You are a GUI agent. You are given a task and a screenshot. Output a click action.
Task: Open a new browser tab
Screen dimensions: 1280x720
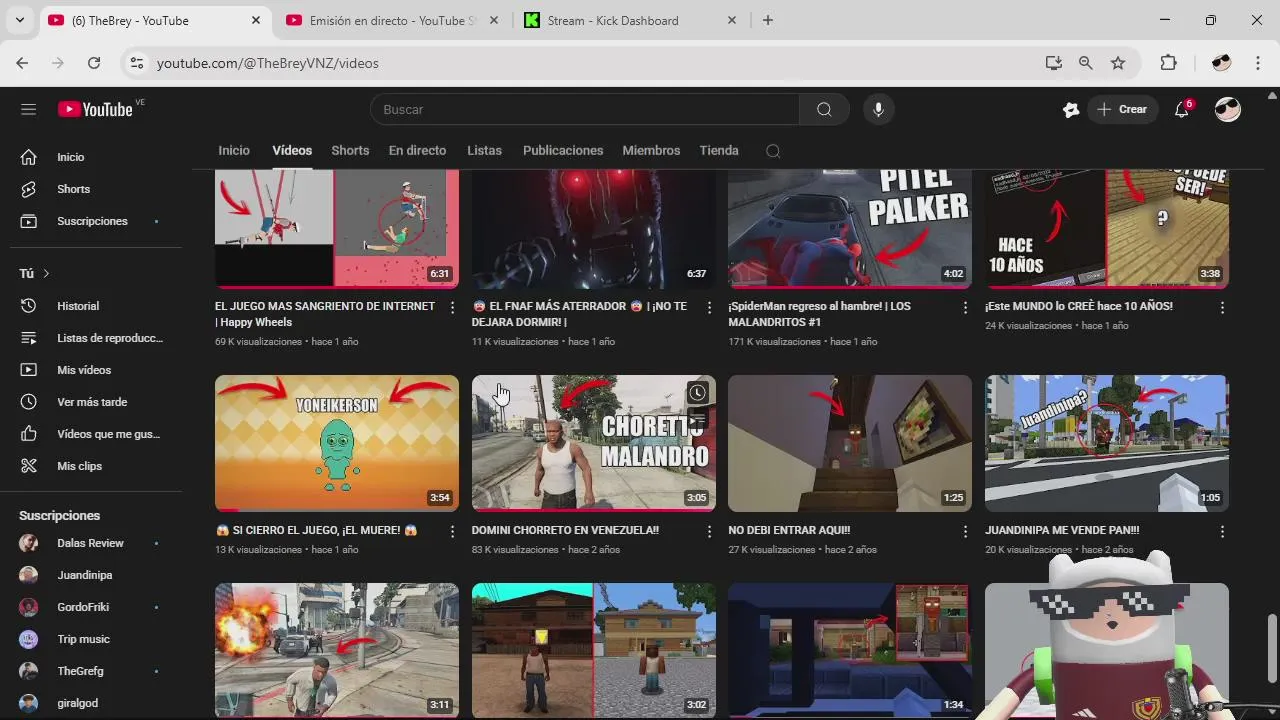click(768, 20)
